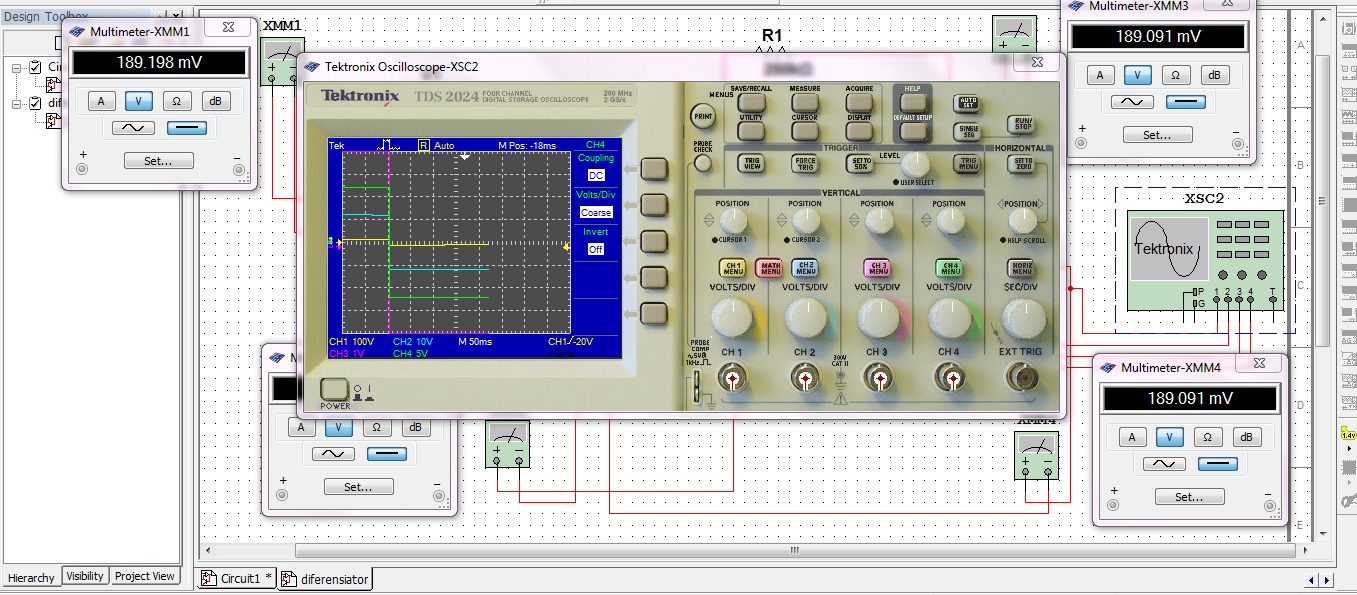Switch to the Project View tab
This screenshot has width=1357, height=595.
coord(145,576)
